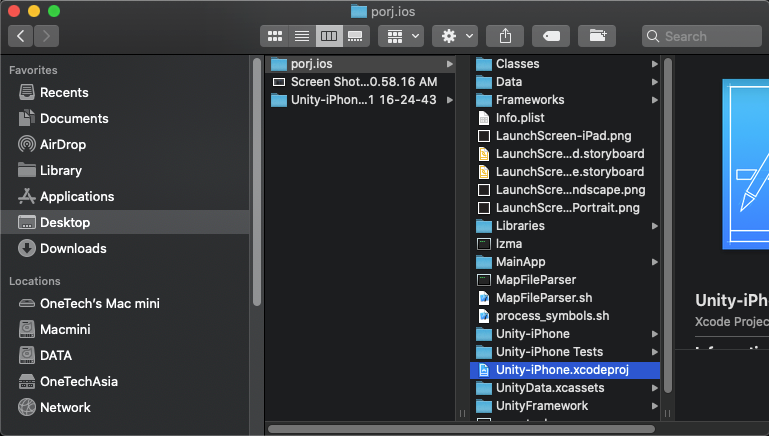Image resolution: width=769 pixels, height=436 pixels.
Task: Select the porj.ios folder in first column
Action: point(360,64)
